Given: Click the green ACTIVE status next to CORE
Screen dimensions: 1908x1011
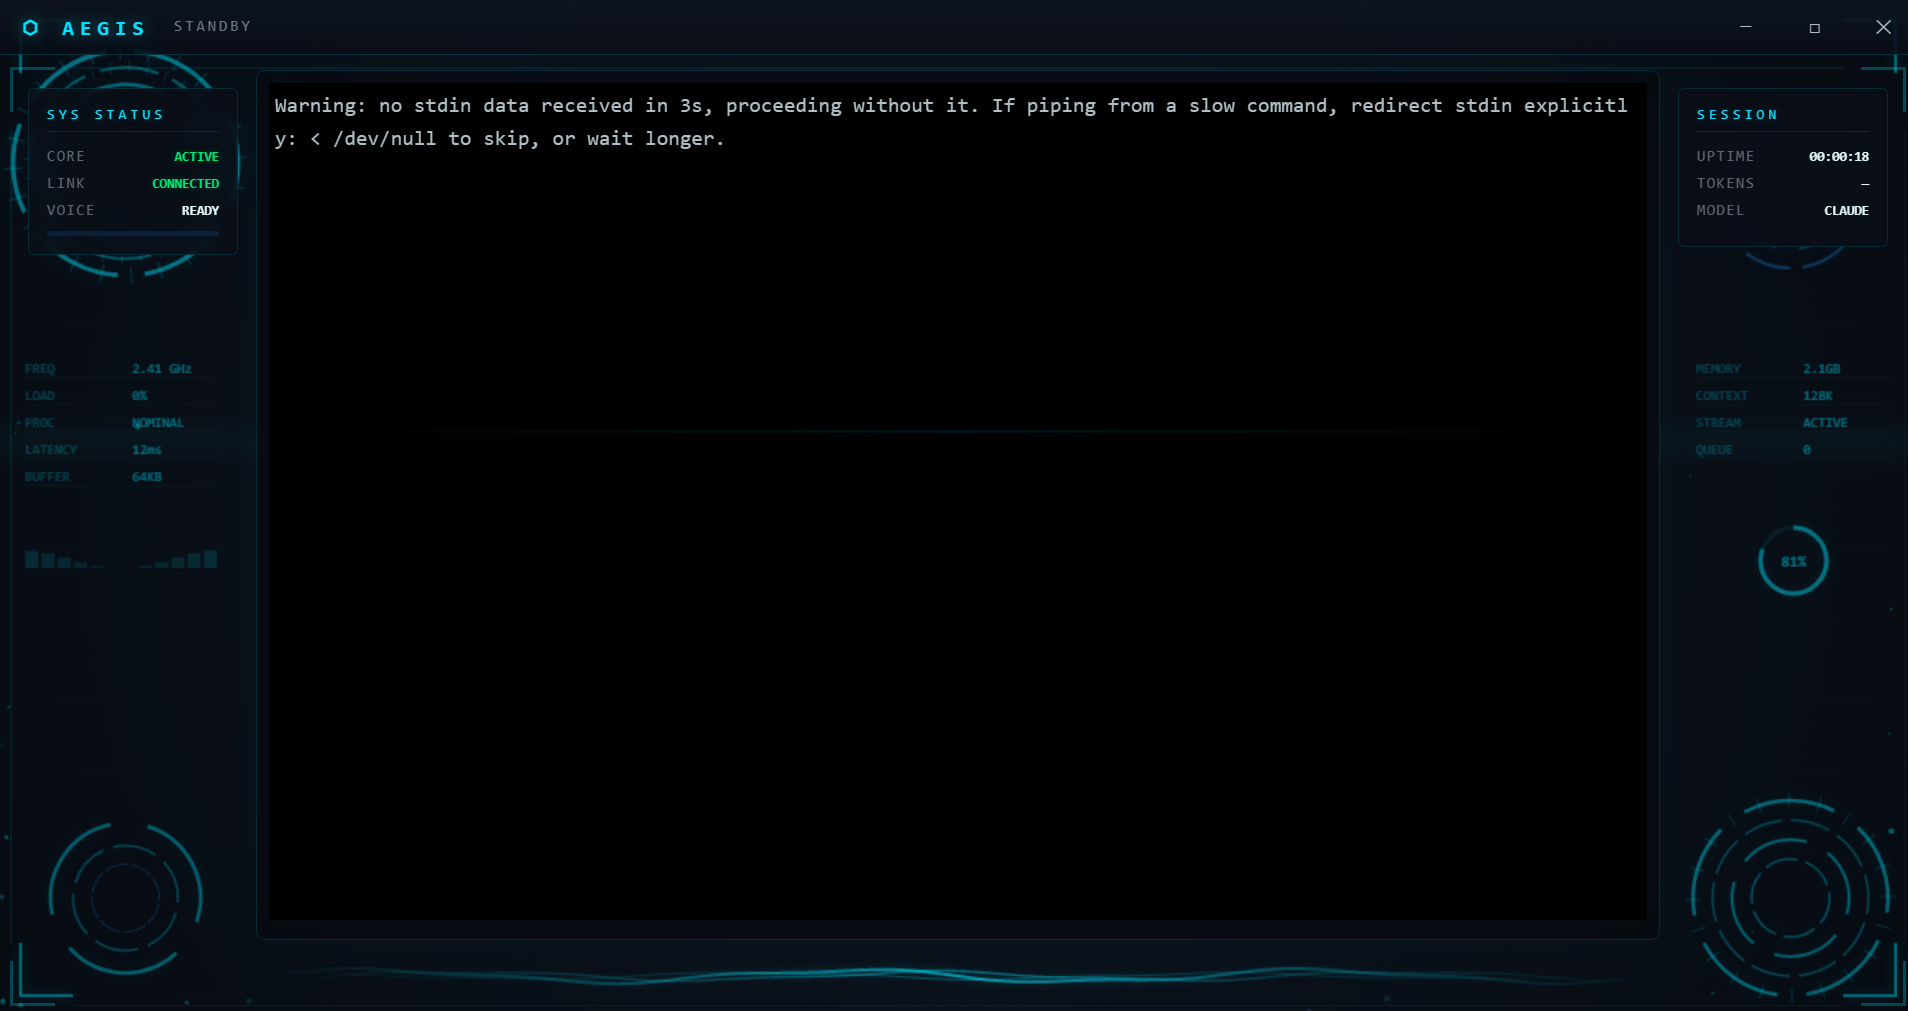Looking at the screenshot, I should point(196,157).
